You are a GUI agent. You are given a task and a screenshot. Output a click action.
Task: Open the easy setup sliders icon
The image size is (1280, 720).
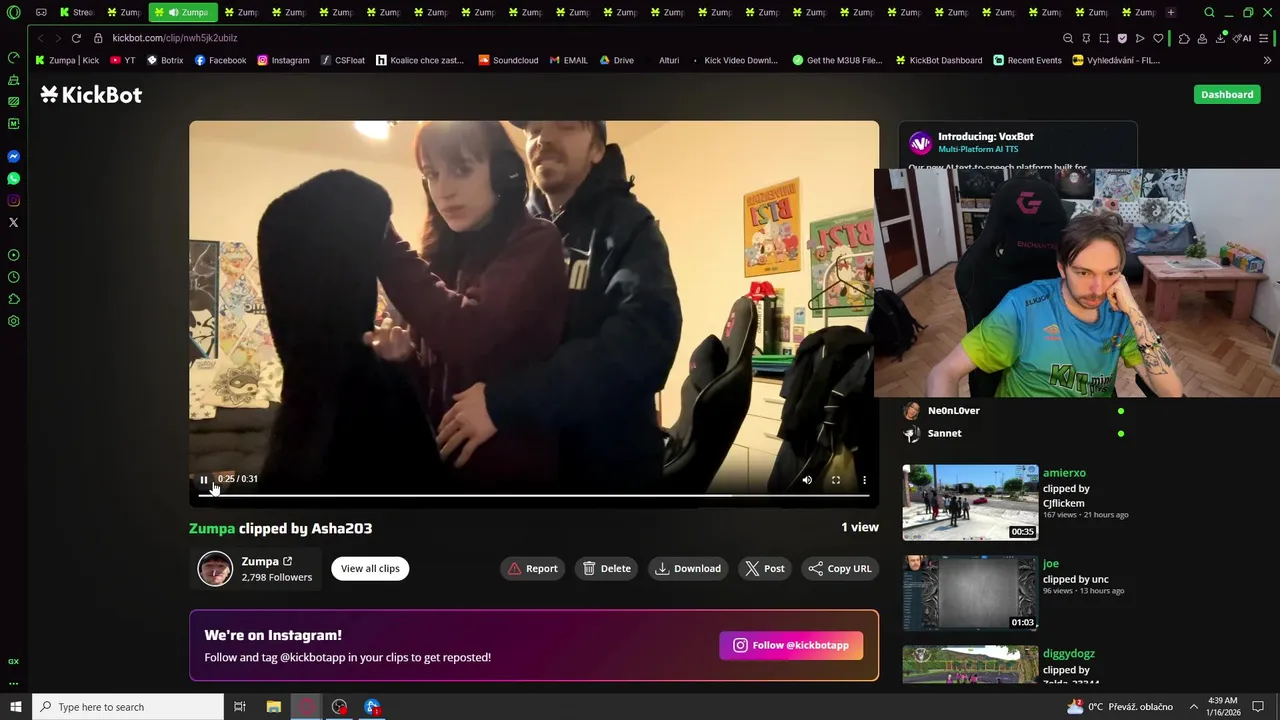(x=1265, y=38)
